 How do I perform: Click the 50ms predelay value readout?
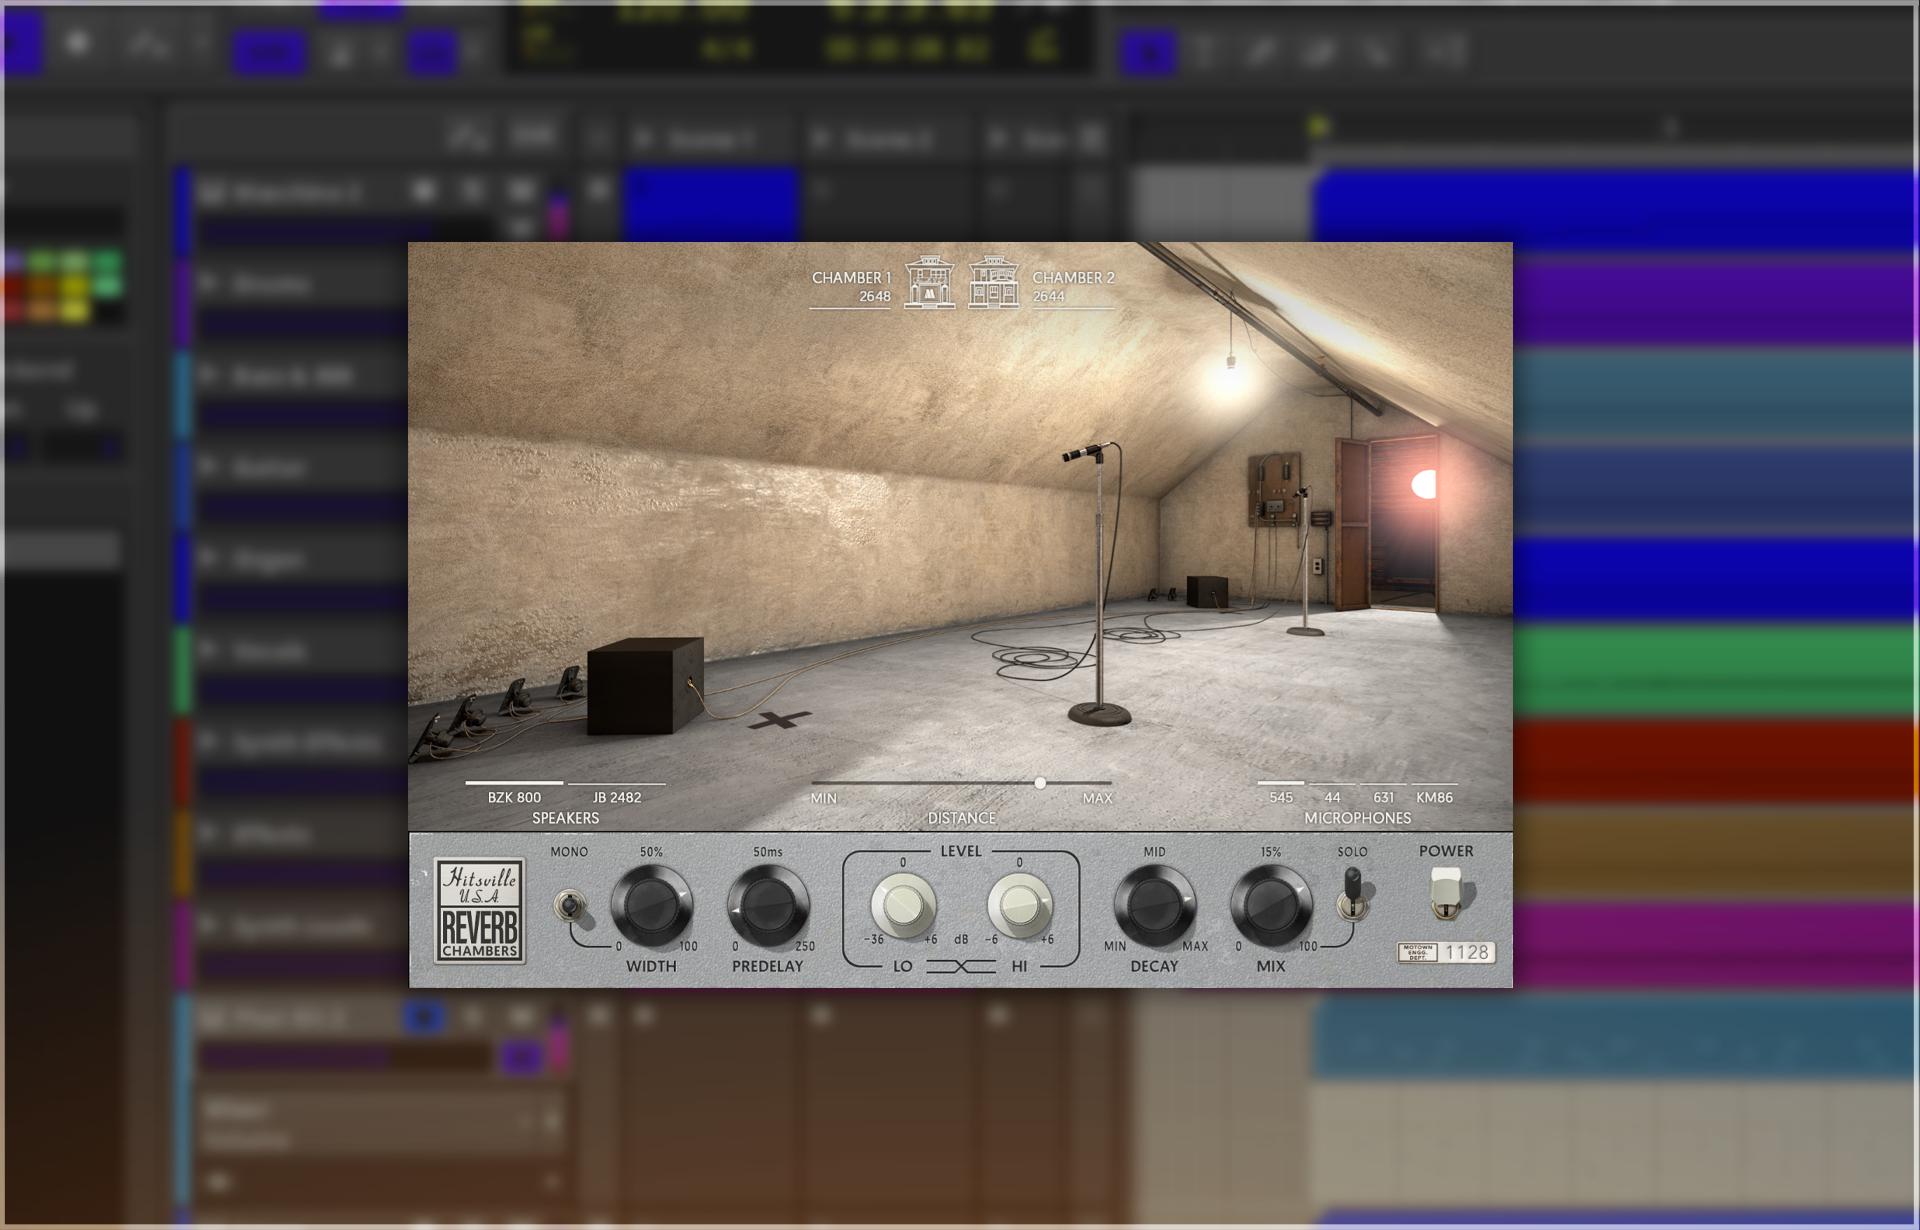(768, 852)
